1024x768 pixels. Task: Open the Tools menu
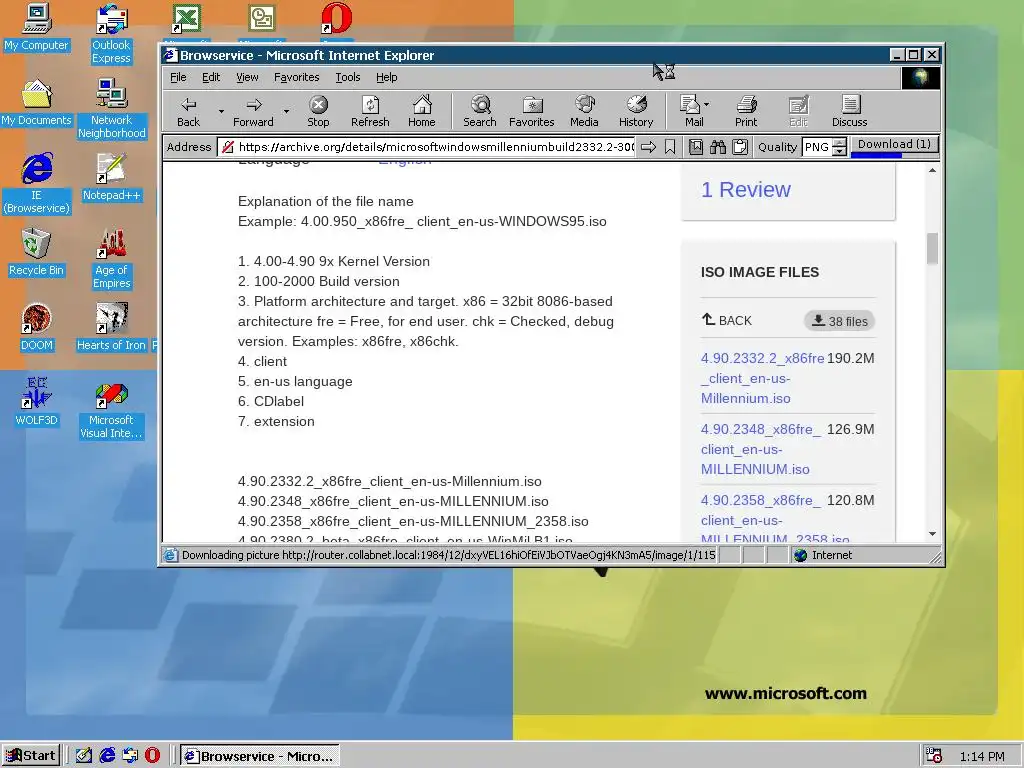coord(348,77)
